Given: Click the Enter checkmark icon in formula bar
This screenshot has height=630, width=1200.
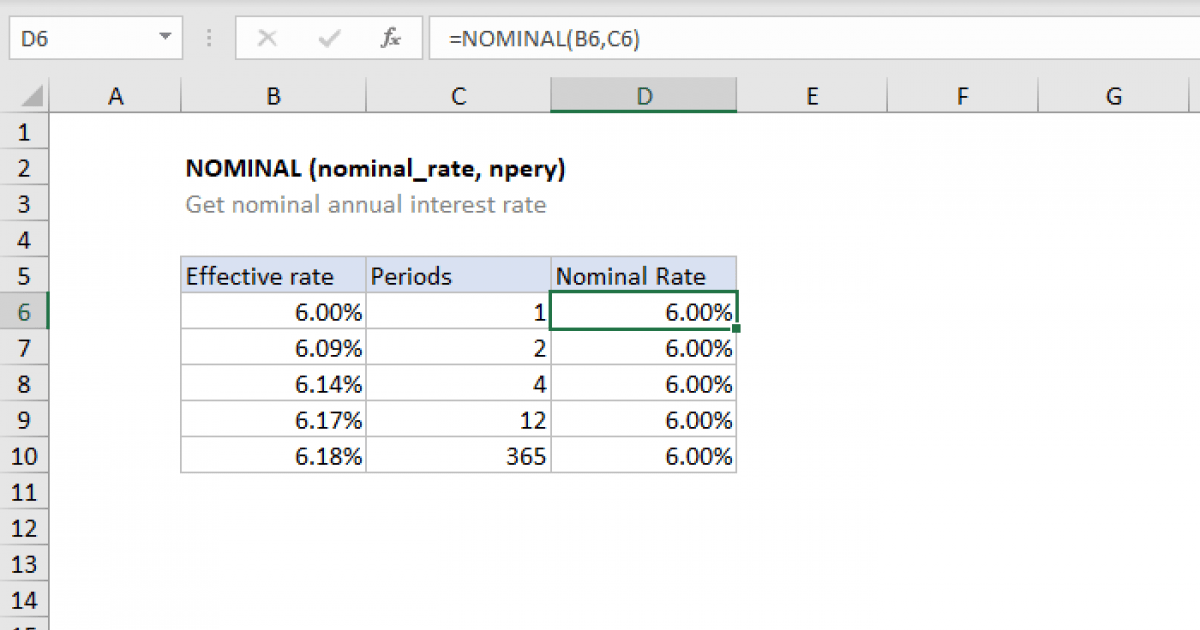Looking at the screenshot, I should point(328,38).
